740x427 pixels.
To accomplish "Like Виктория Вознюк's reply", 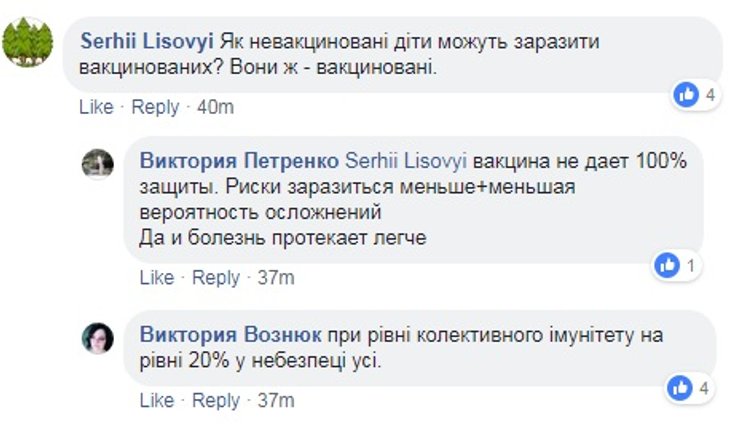I will click(156, 400).
